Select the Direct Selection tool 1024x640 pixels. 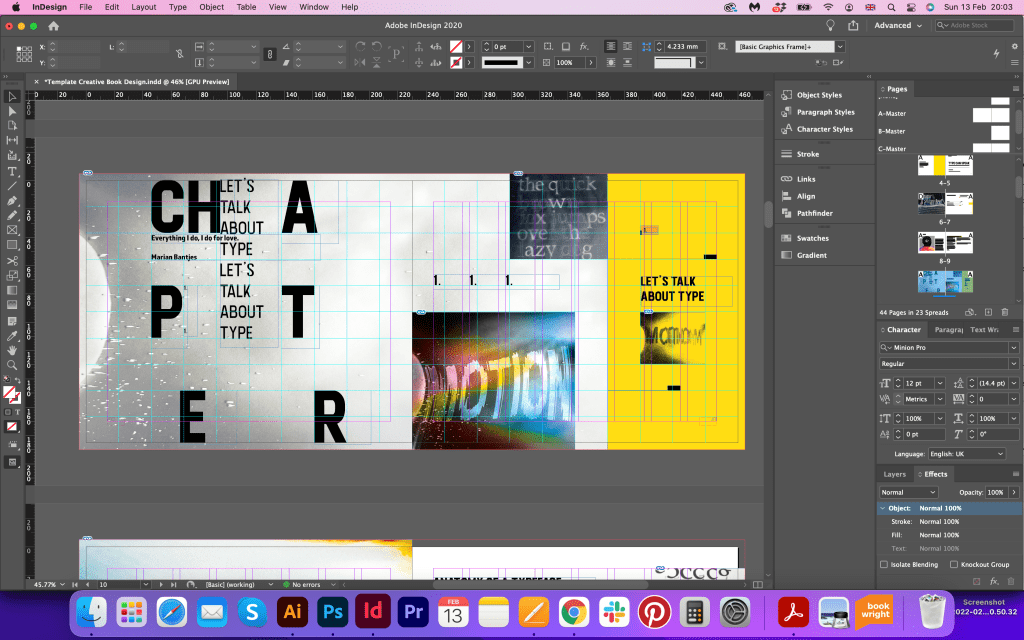[x=12, y=111]
